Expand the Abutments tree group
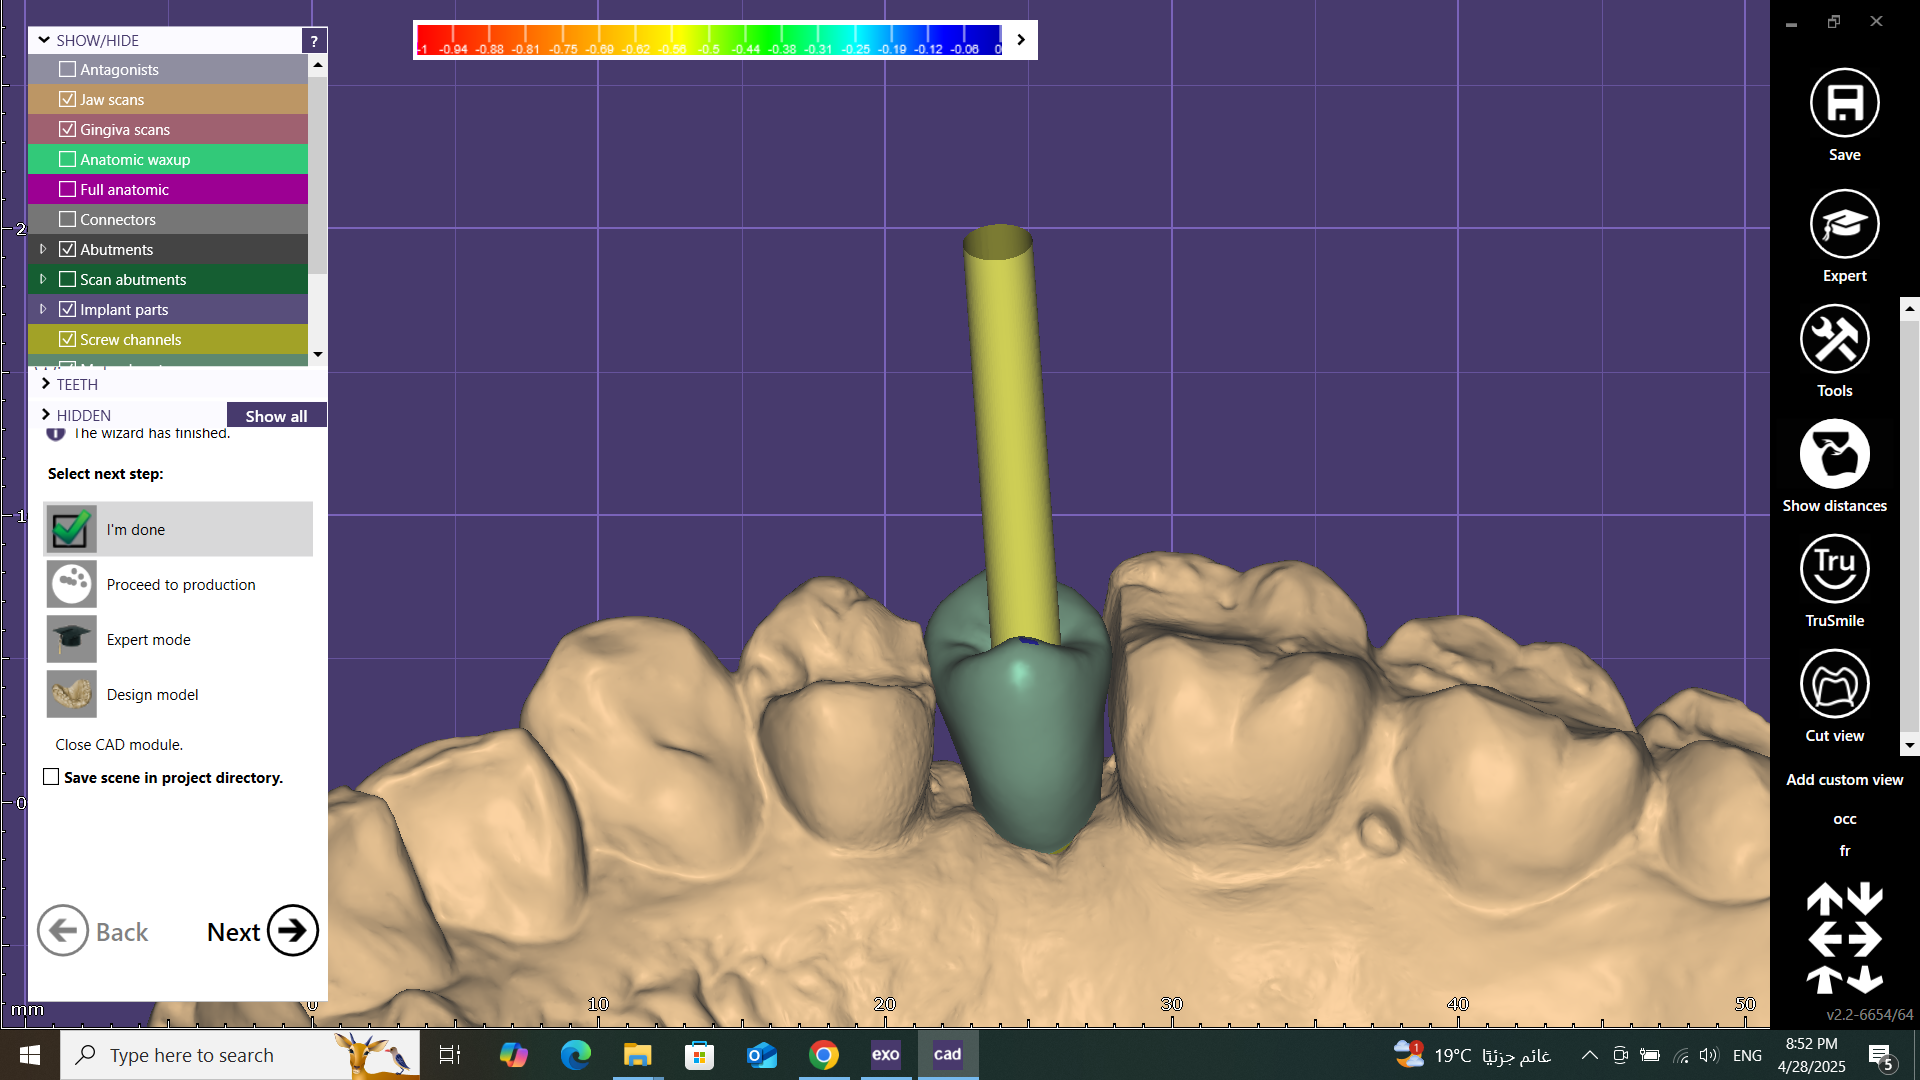This screenshot has height=1080, width=1920. tap(43, 249)
